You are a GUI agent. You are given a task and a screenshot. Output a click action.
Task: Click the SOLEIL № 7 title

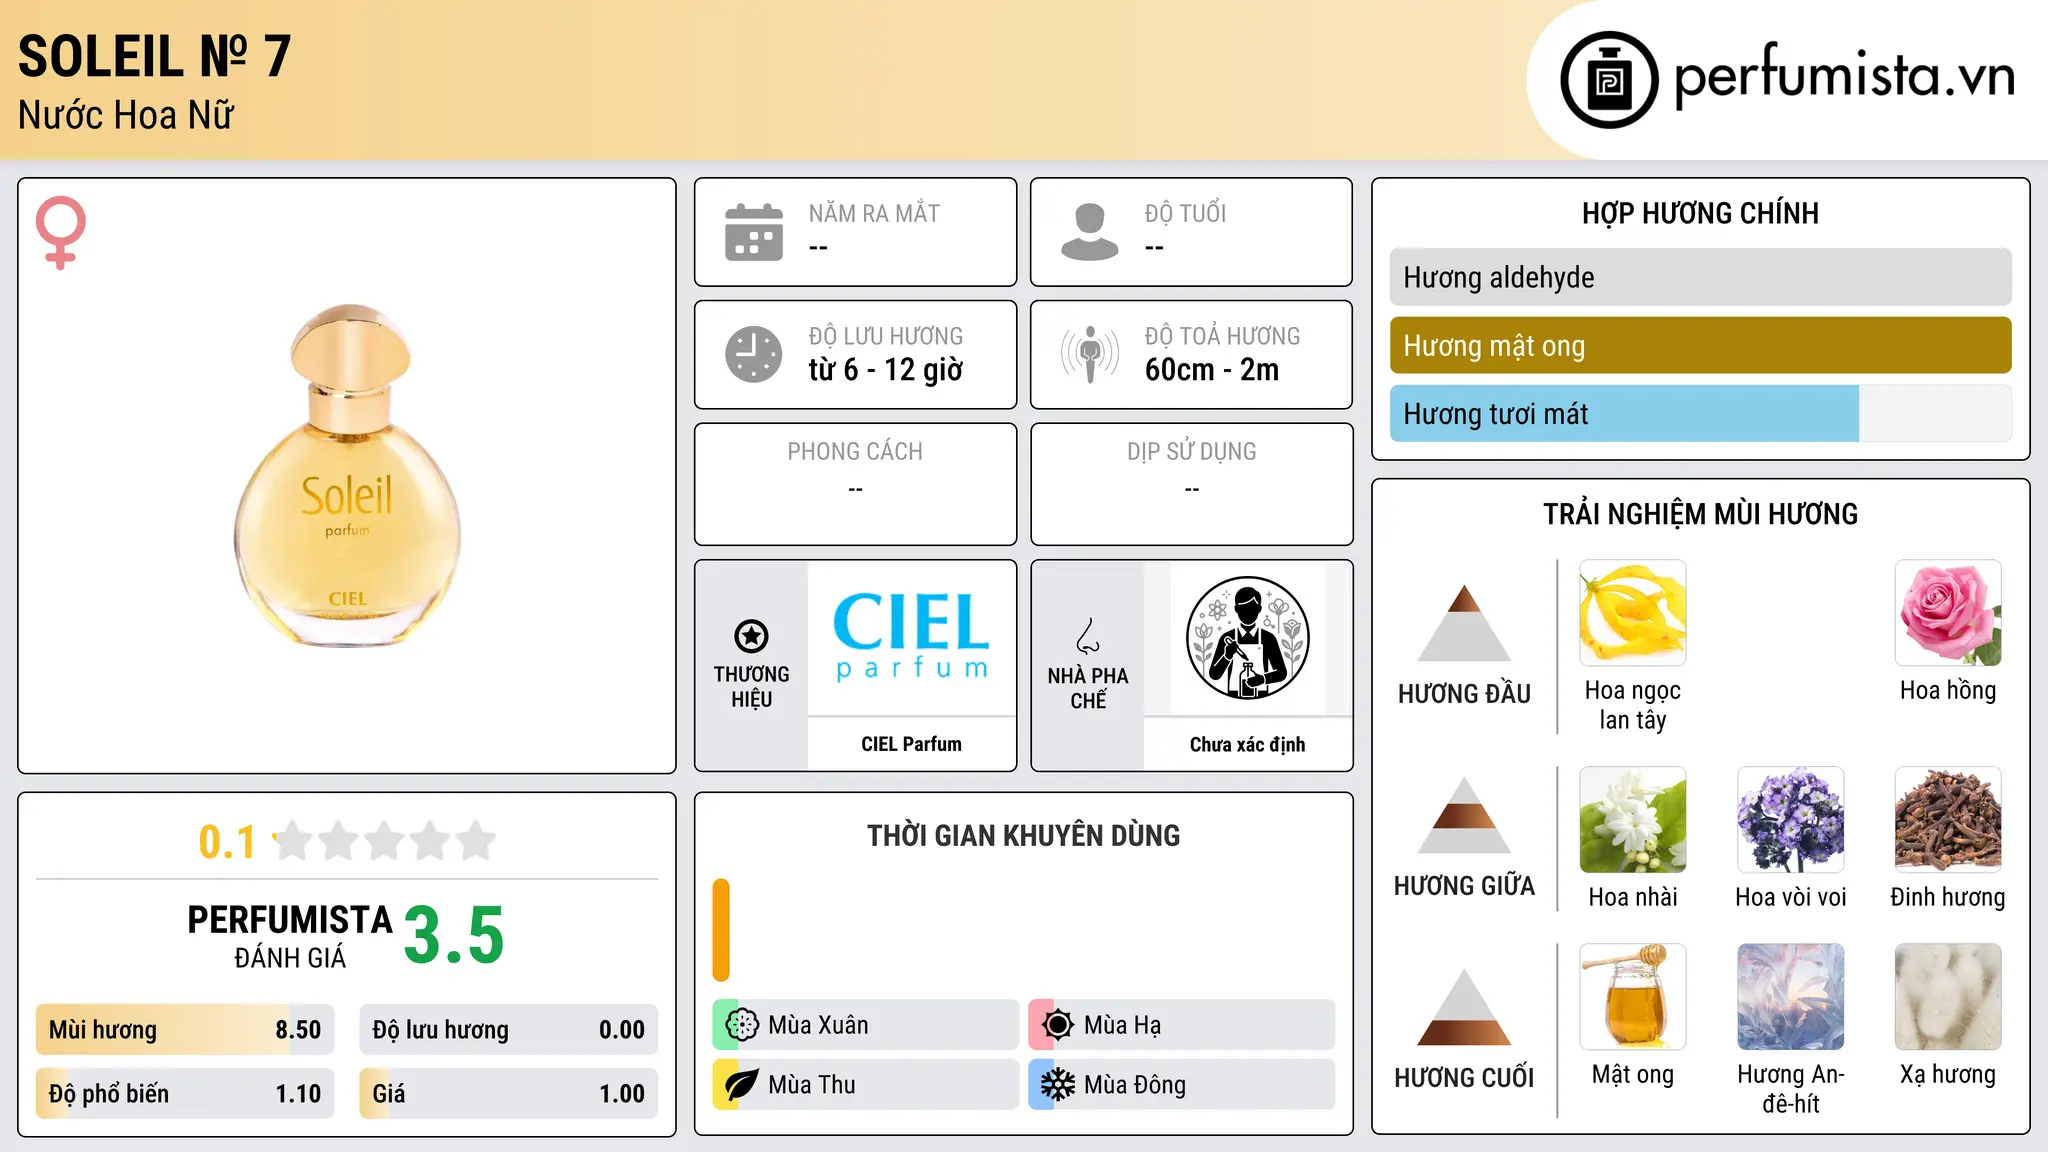(155, 56)
